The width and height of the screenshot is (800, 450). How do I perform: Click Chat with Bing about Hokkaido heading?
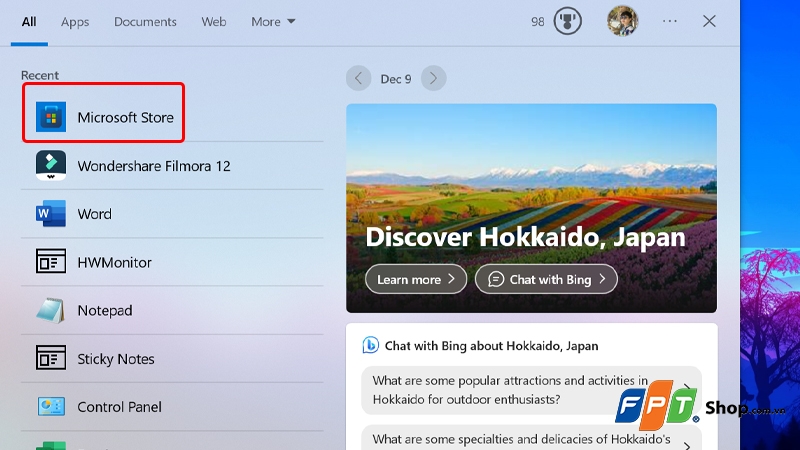pyautogui.click(x=491, y=345)
